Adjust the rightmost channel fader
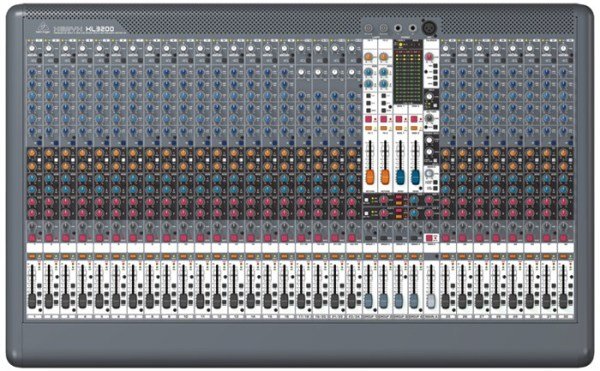The width and height of the screenshot is (600, 371). tap(563, 301)
